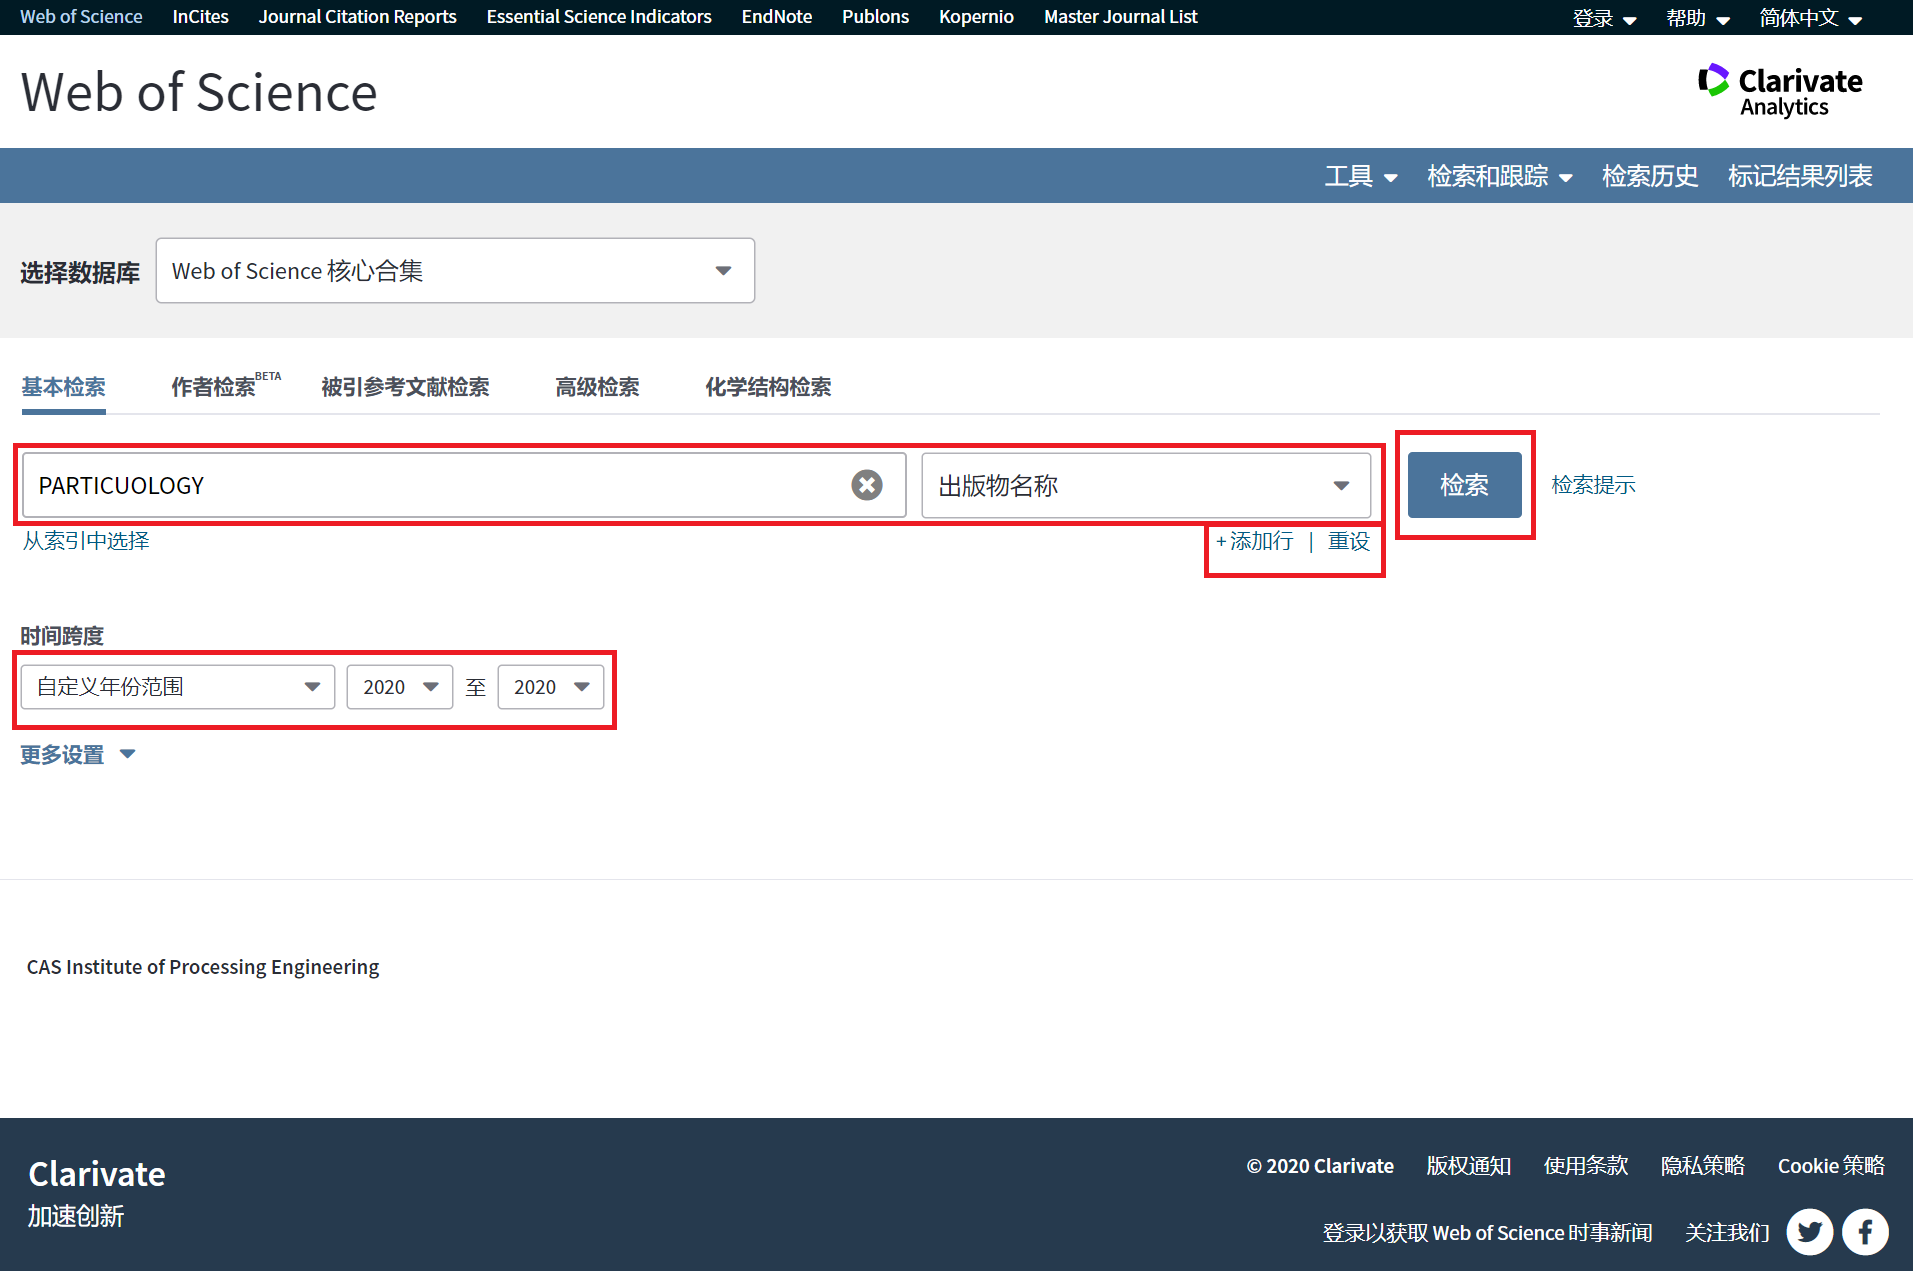The height and width of the screenshot is (1271, 1913).
Task: Open the Facebook icon in the footer
Action: click(1865, 1232)
